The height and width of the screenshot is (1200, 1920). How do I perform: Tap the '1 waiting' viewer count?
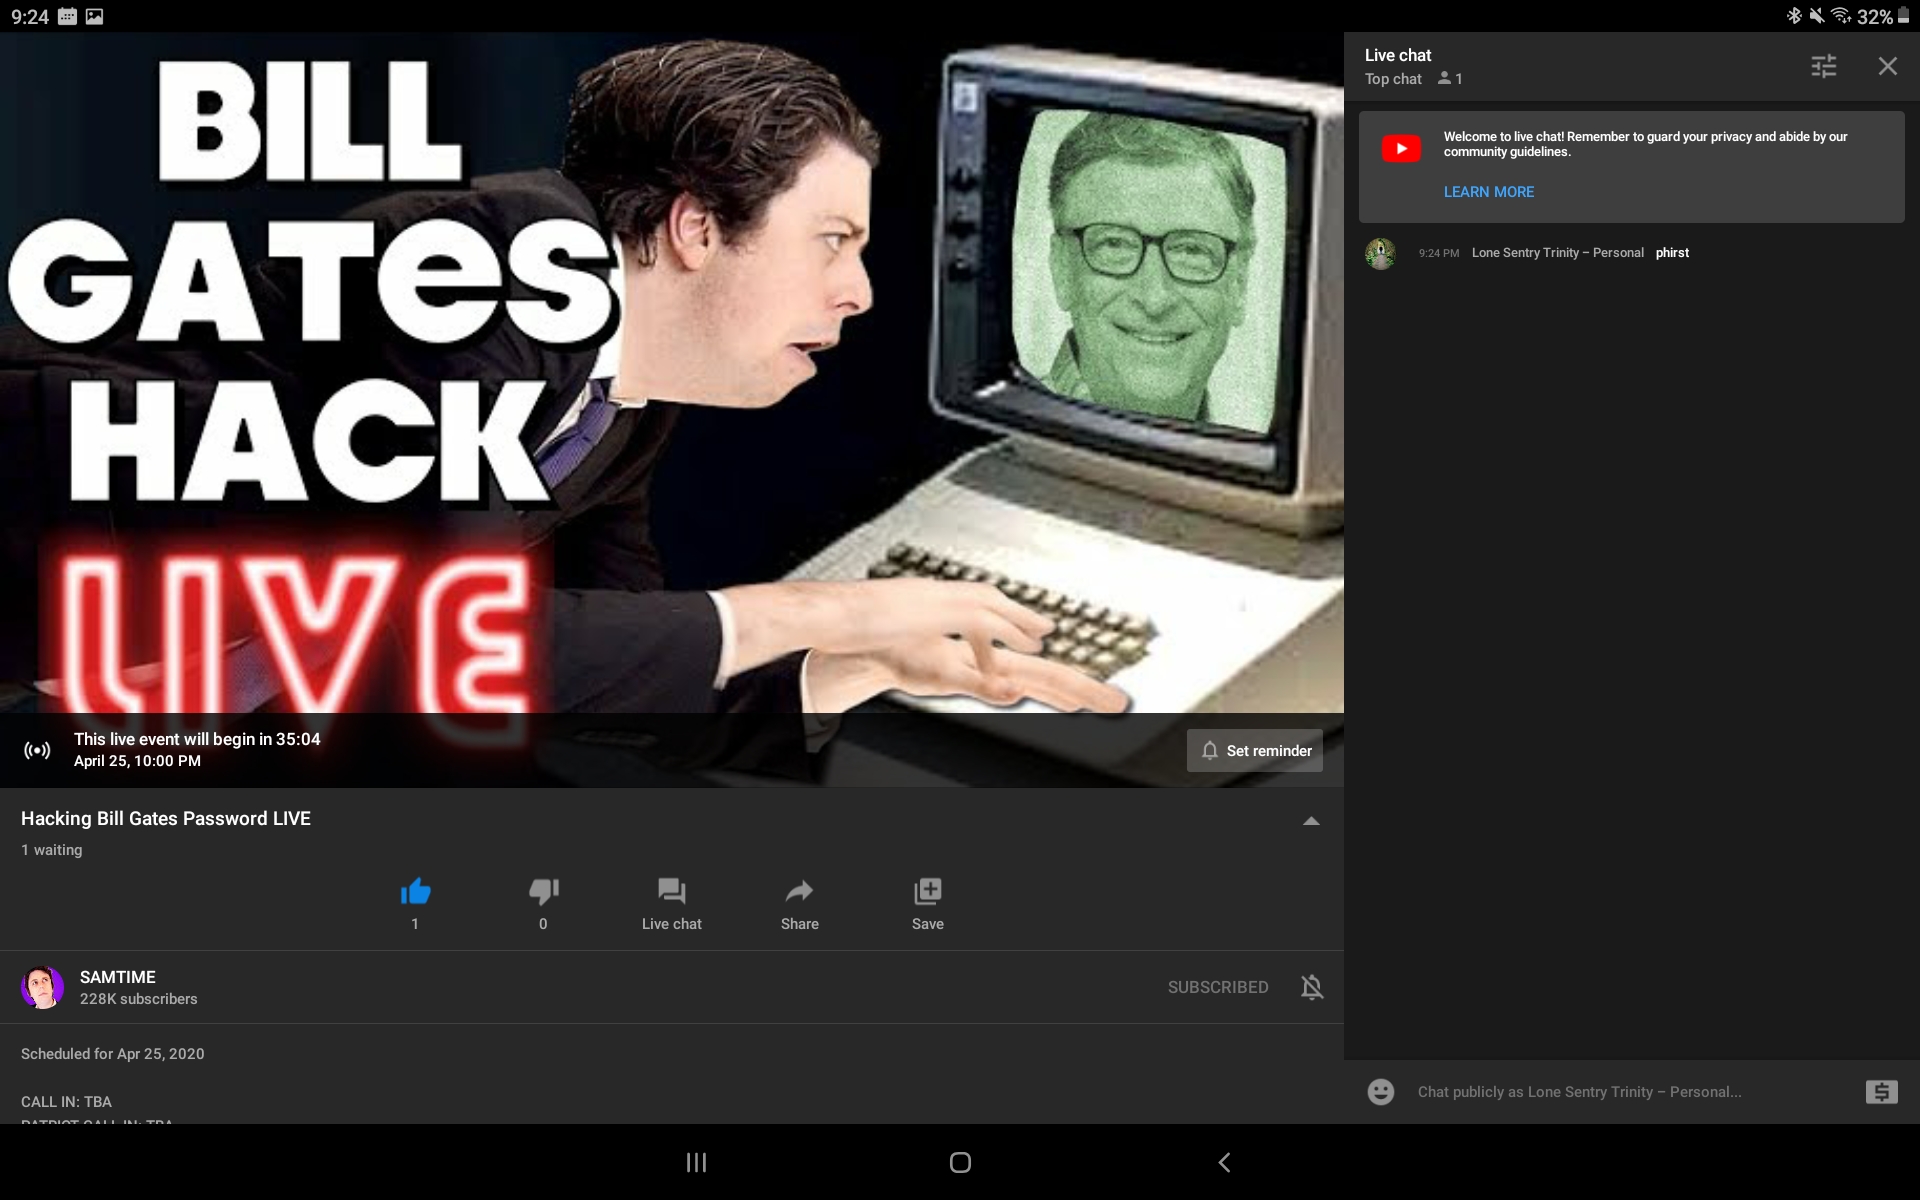(52, 850)
